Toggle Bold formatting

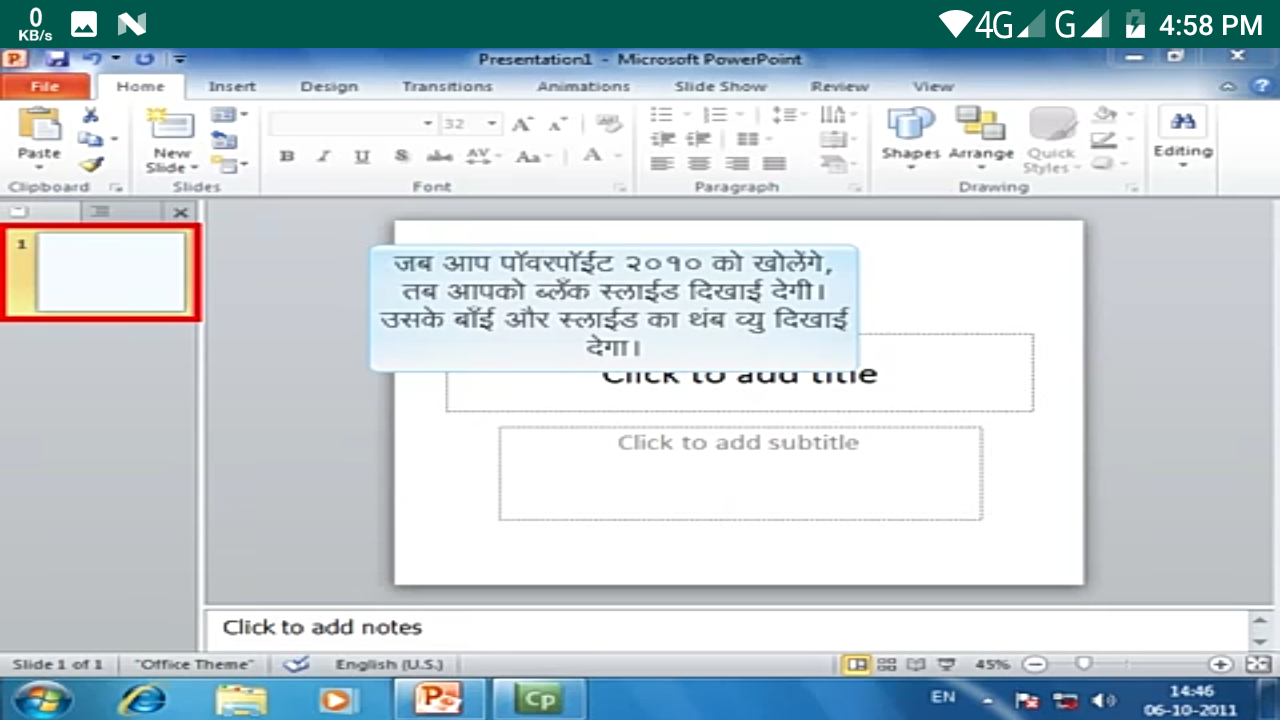(x=287, y=156)
